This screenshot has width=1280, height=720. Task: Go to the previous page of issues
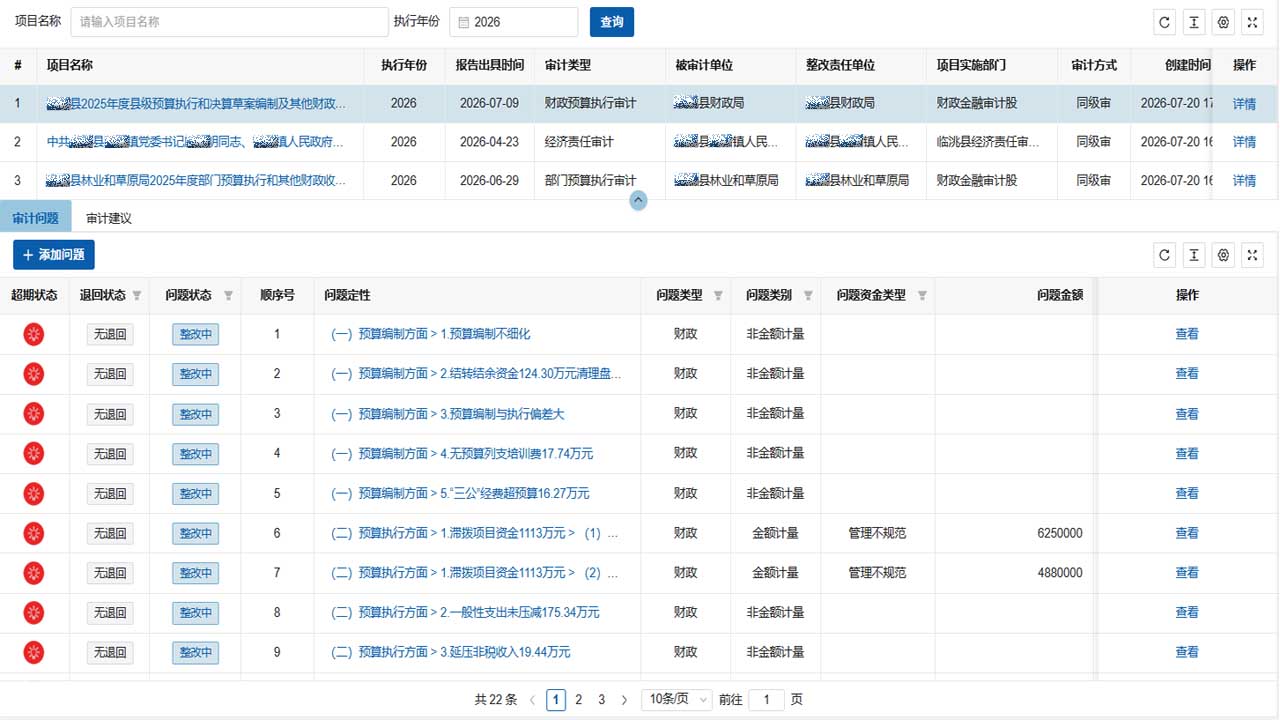pos(532,700)
